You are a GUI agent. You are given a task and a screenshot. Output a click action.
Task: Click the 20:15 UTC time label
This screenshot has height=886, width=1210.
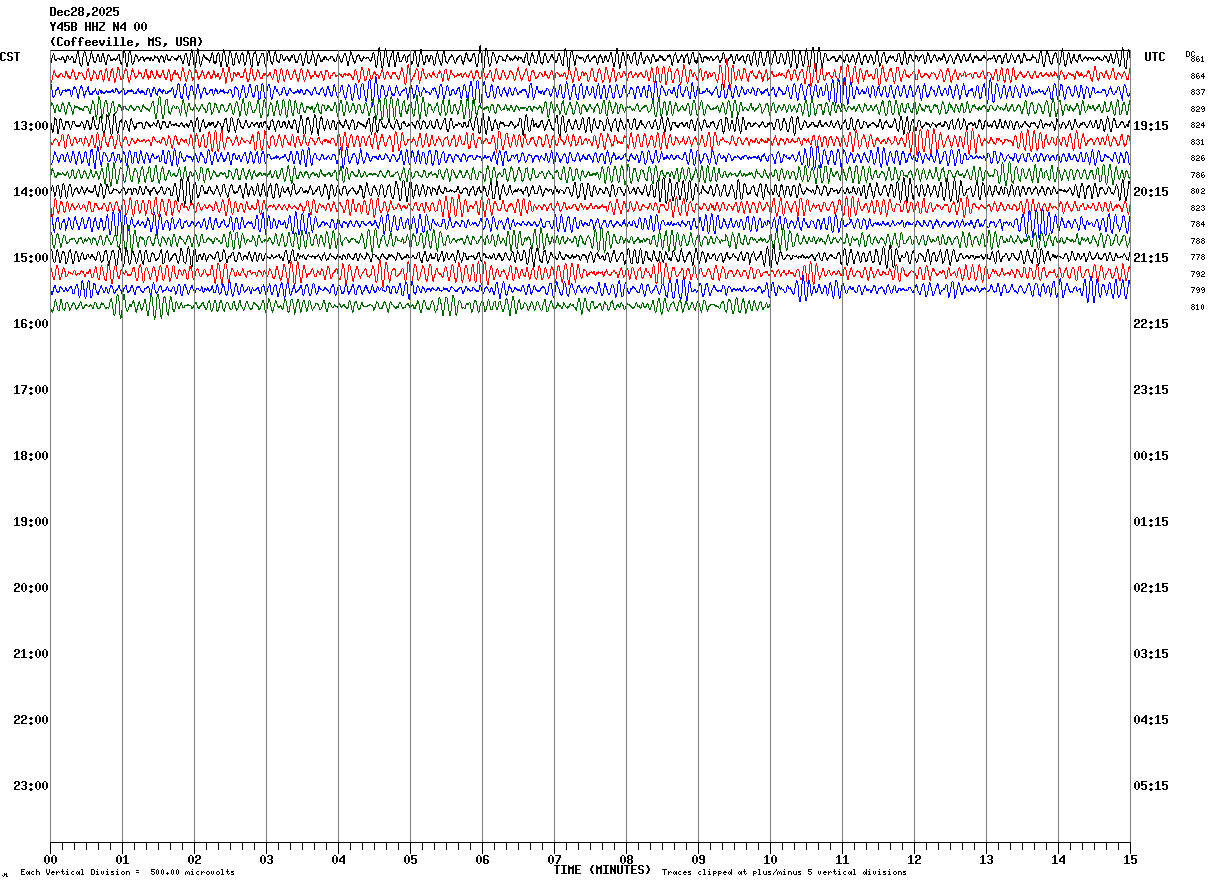coord(1151,192)
